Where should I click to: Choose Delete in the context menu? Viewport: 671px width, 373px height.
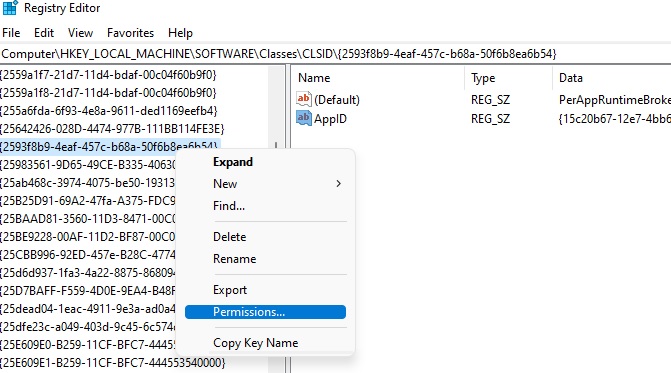pyautogui.click(x=230, y=237)
